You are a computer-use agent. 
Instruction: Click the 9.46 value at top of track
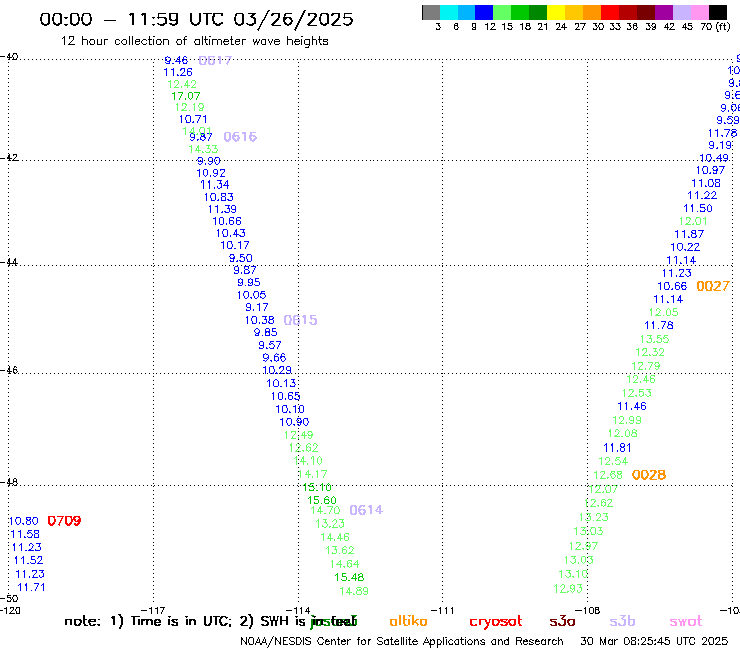point(176,60)
